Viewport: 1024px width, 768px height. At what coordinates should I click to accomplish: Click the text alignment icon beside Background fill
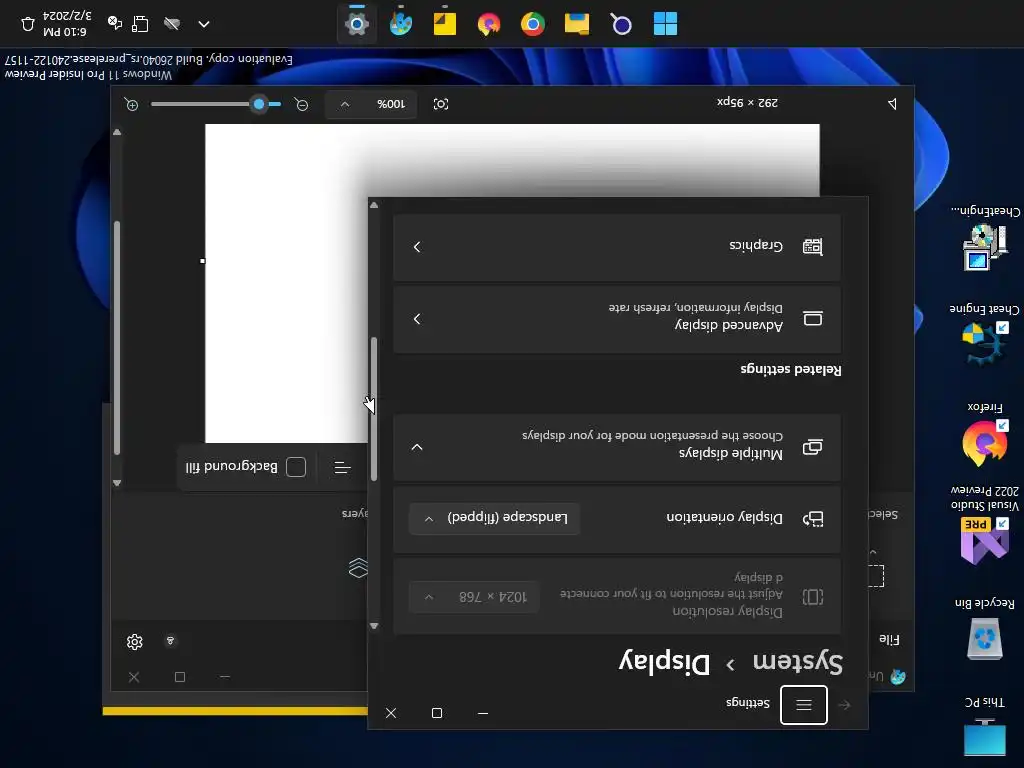point(342,468)
